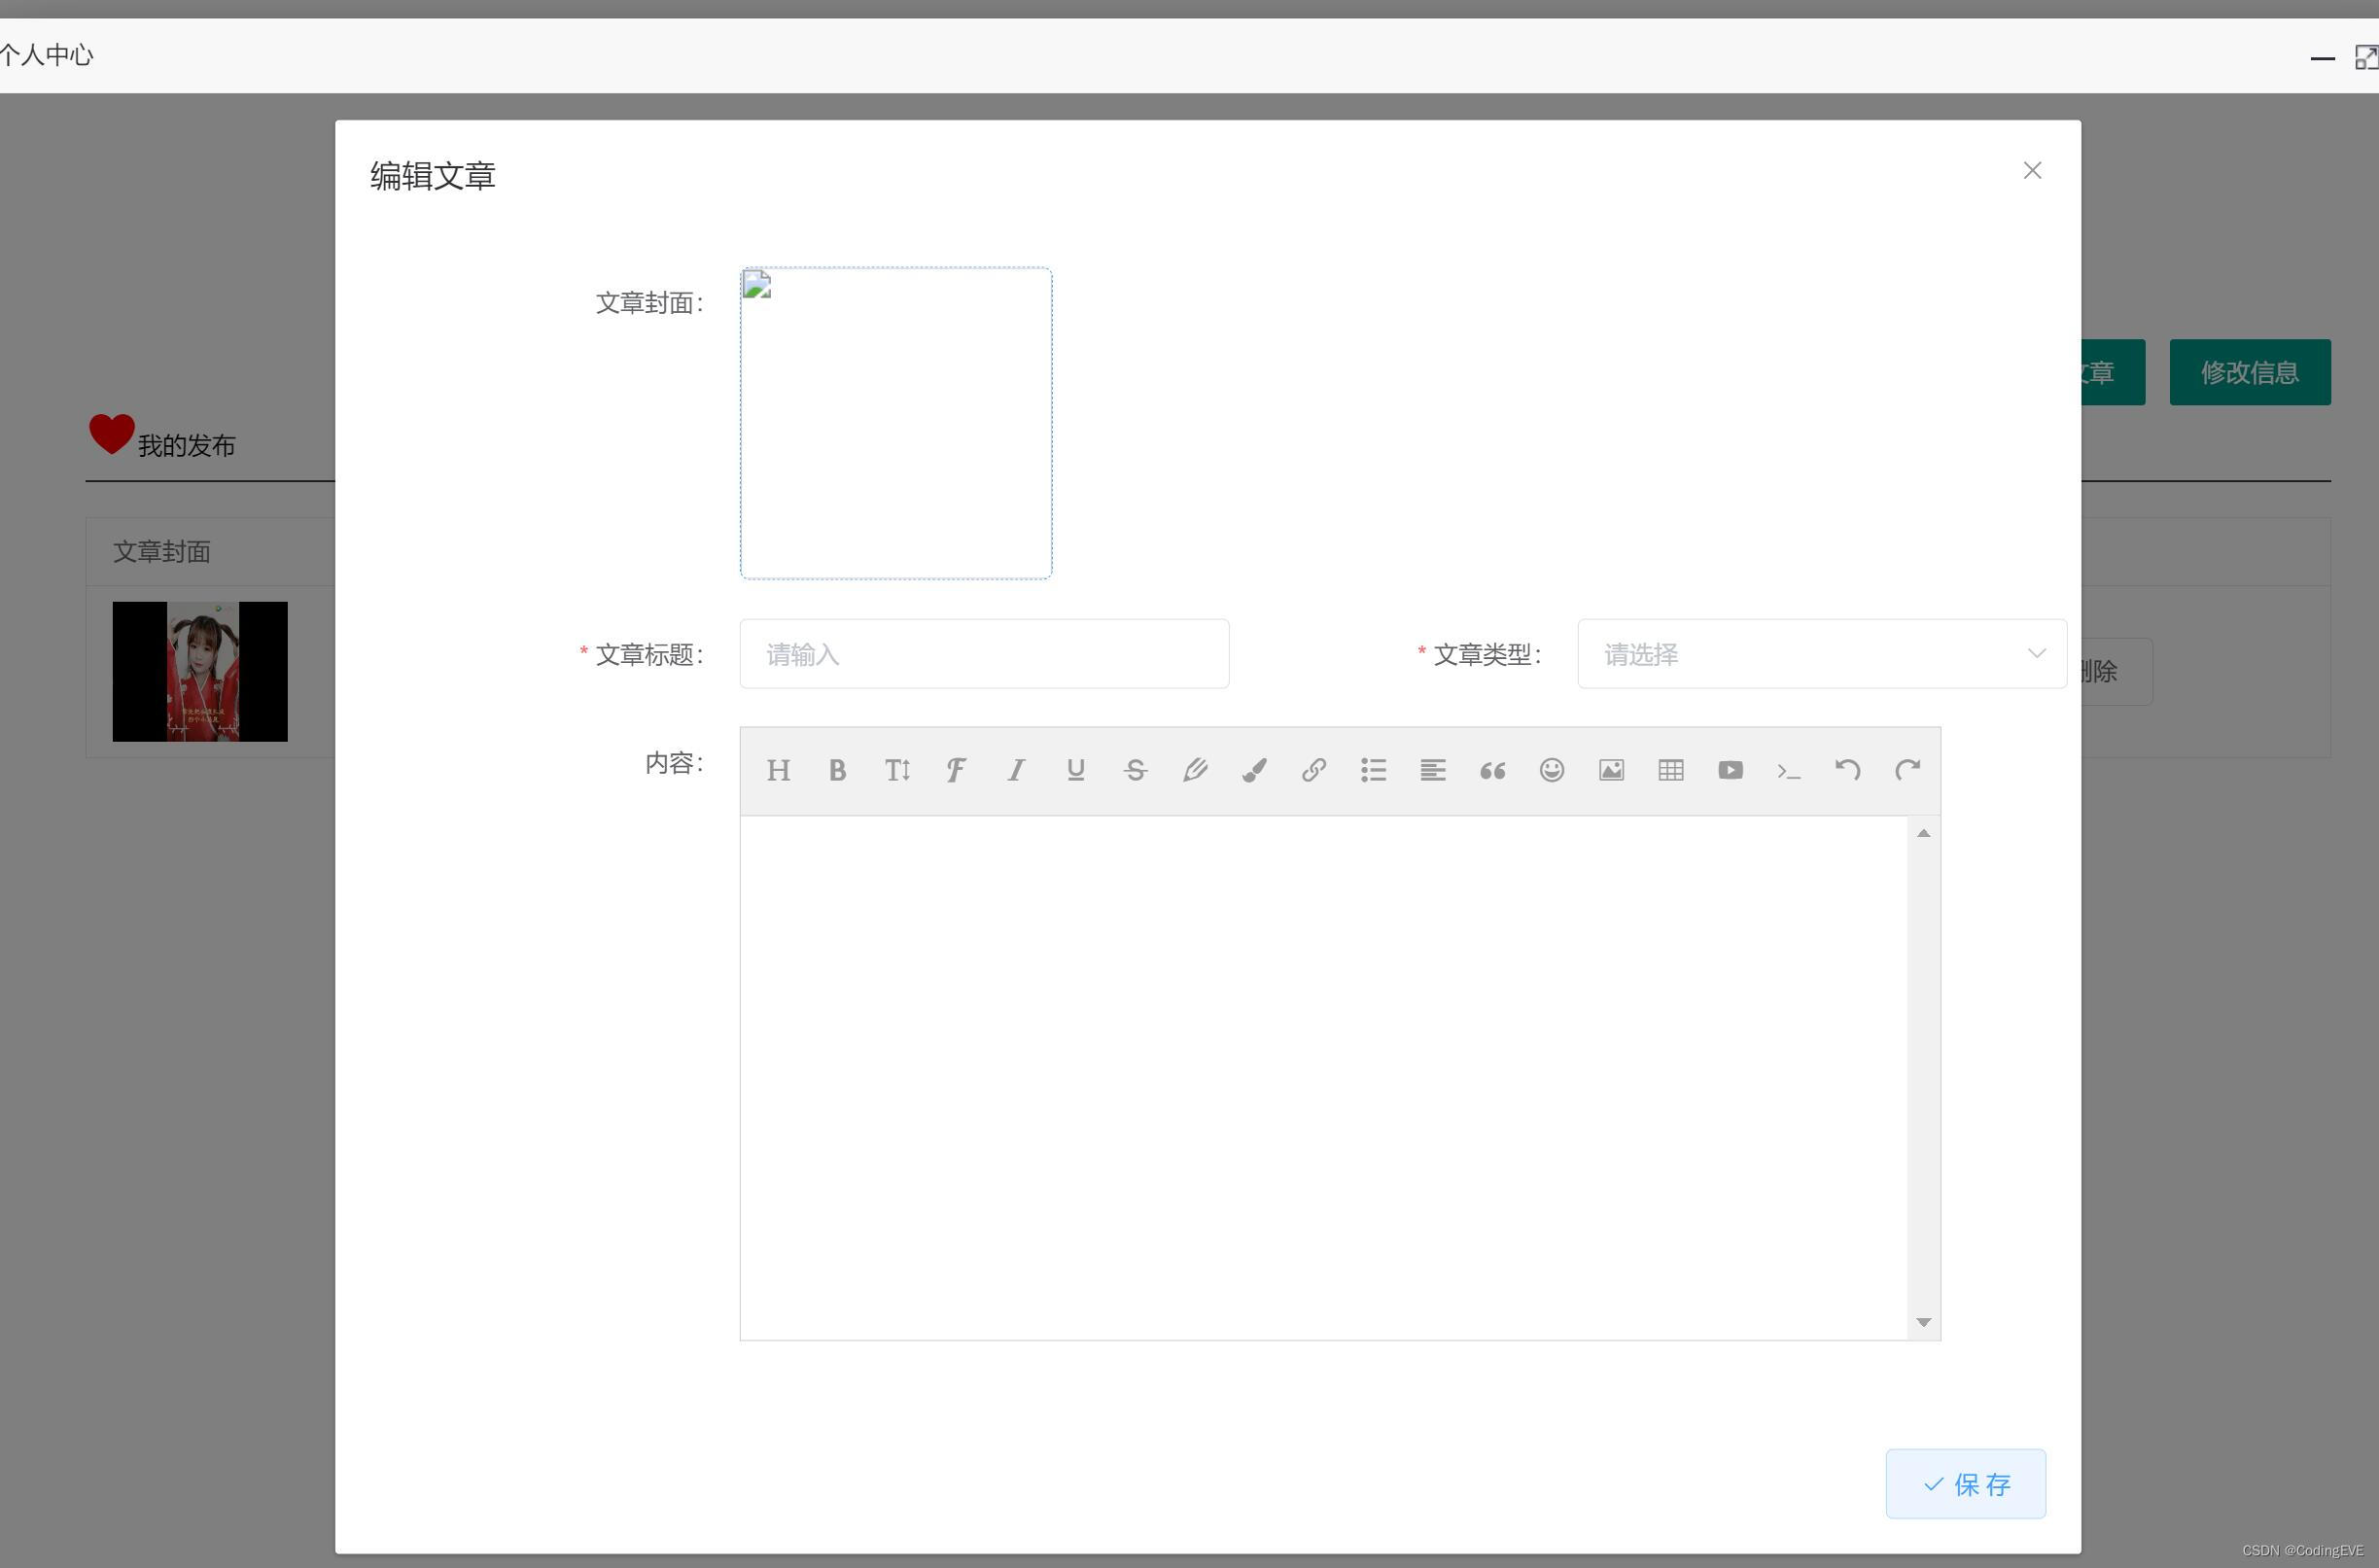
Task: Select the Heading tool in editor toolbar
Action: coord(778,770)
